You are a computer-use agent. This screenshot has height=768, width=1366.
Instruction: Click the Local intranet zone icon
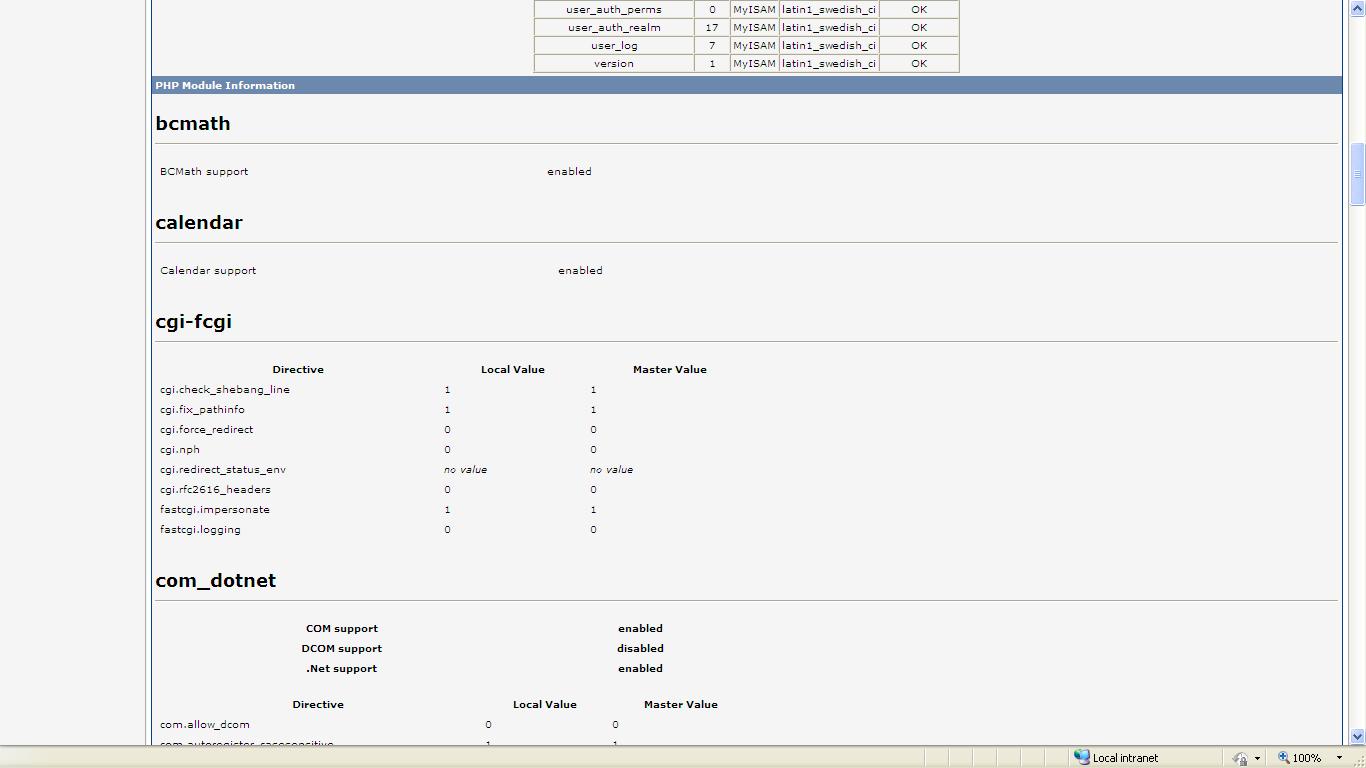point(1081,757)
